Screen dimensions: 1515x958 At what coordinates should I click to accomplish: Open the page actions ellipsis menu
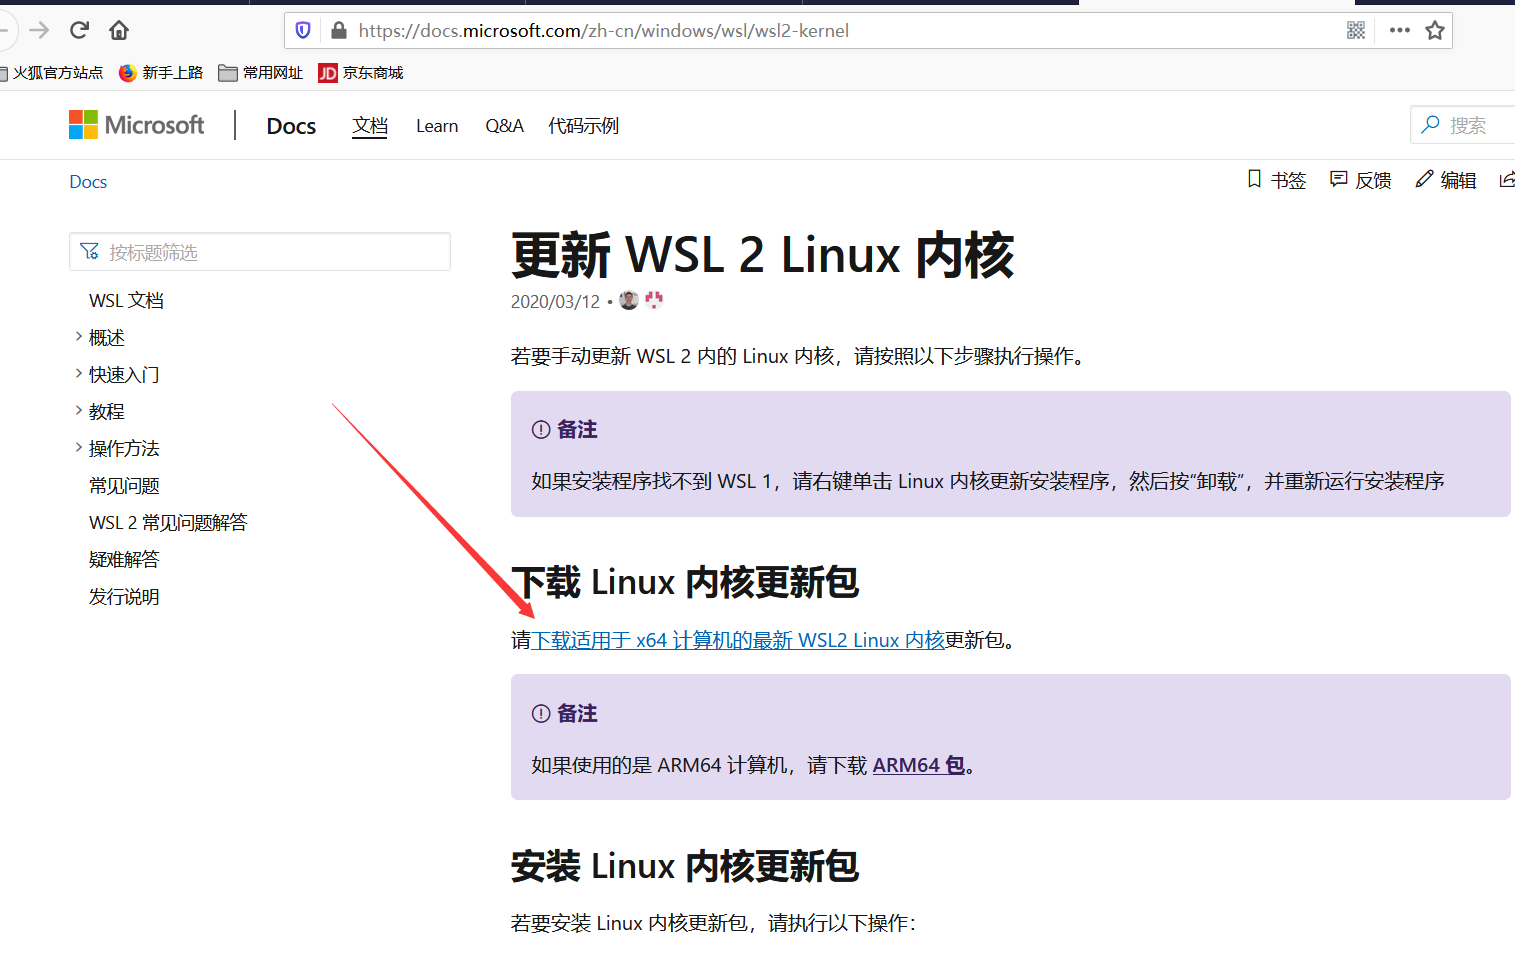[x=1398, y=30]
